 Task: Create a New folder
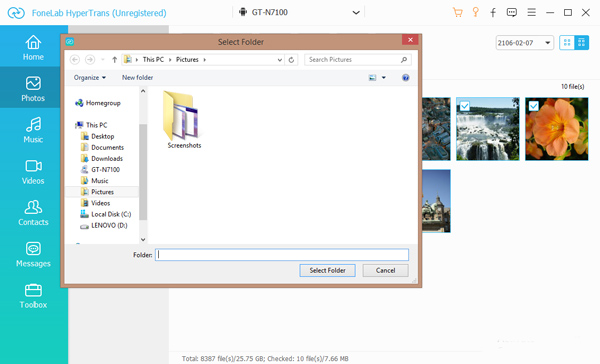tap(137, 77)
